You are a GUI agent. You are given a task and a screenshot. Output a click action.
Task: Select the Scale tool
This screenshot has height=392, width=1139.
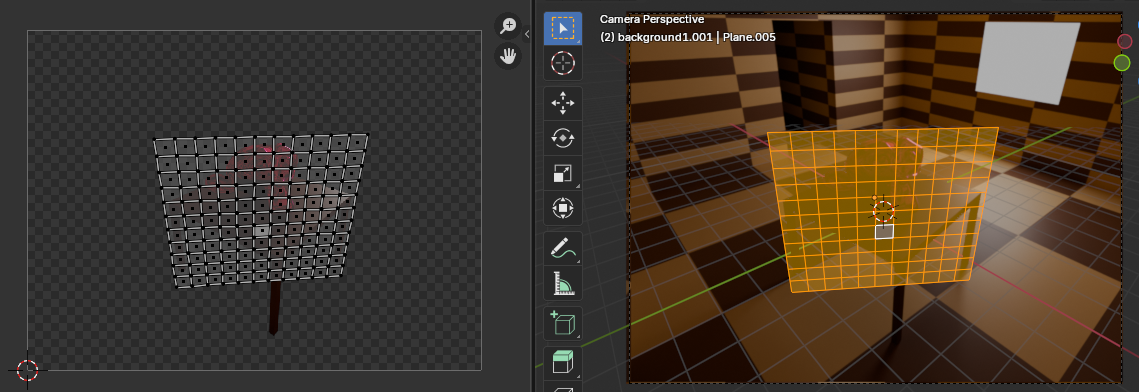[563, 173]
